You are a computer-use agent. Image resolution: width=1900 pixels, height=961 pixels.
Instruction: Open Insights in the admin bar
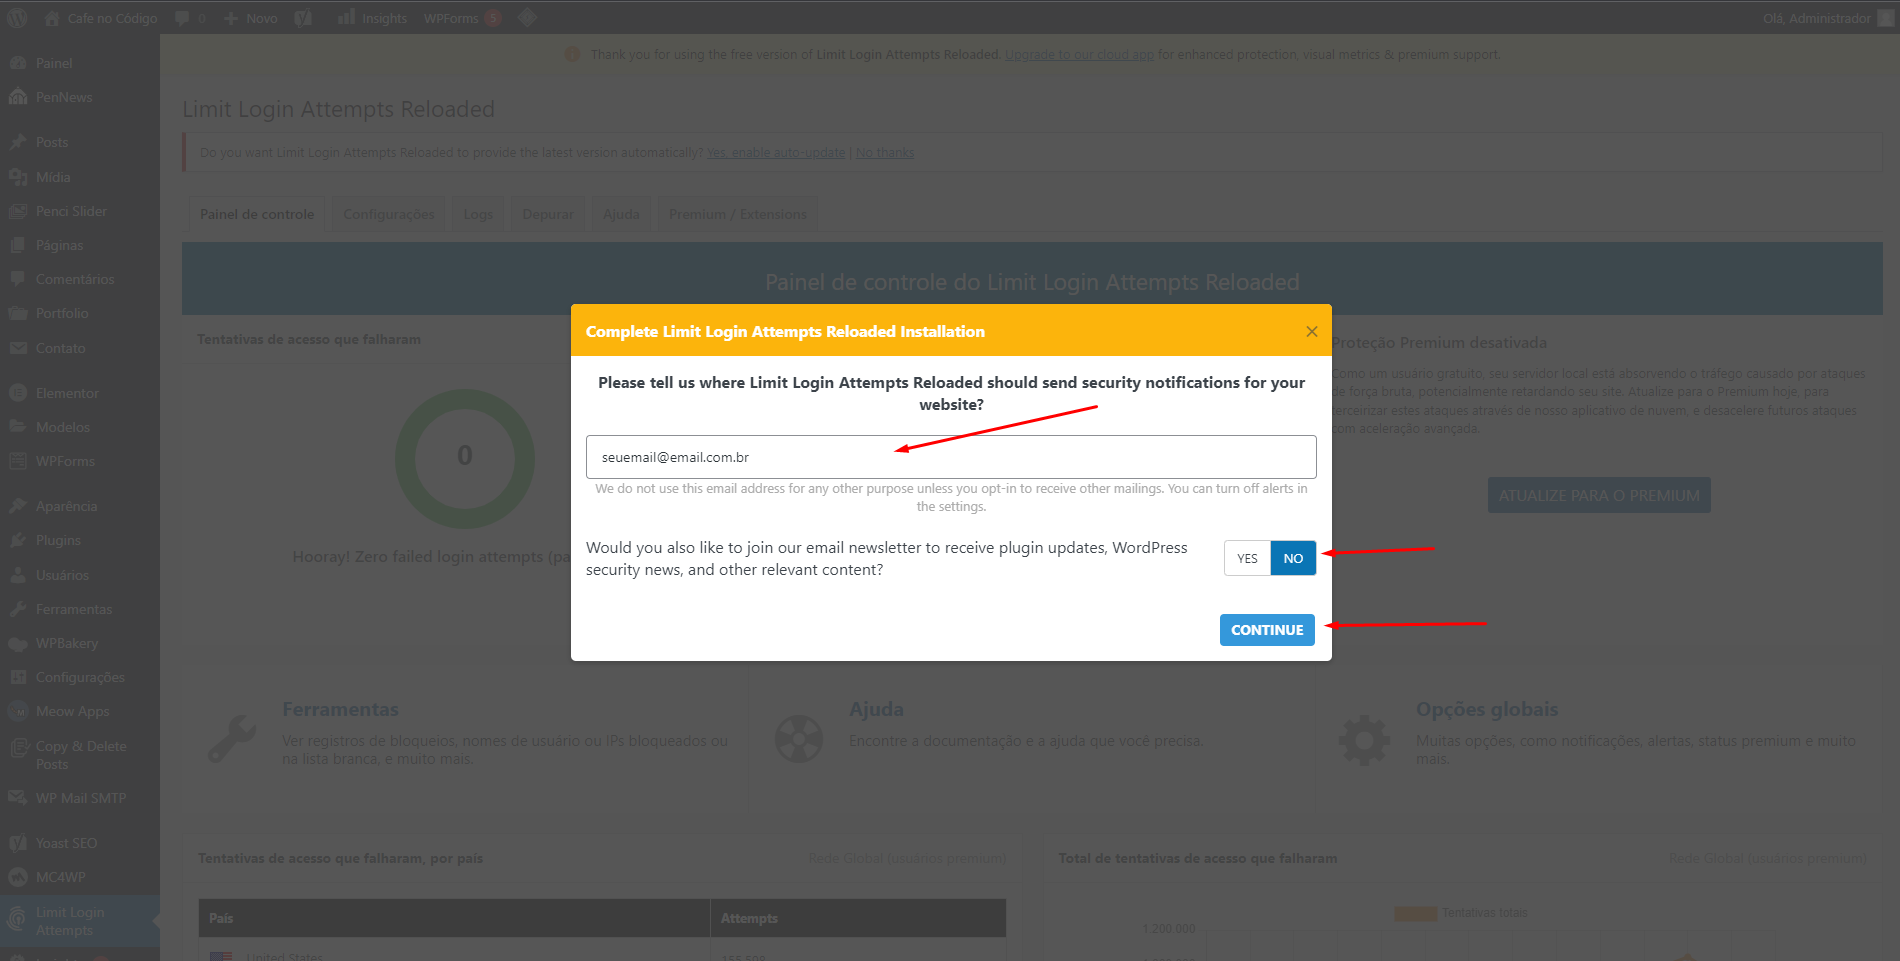[372, 18]
